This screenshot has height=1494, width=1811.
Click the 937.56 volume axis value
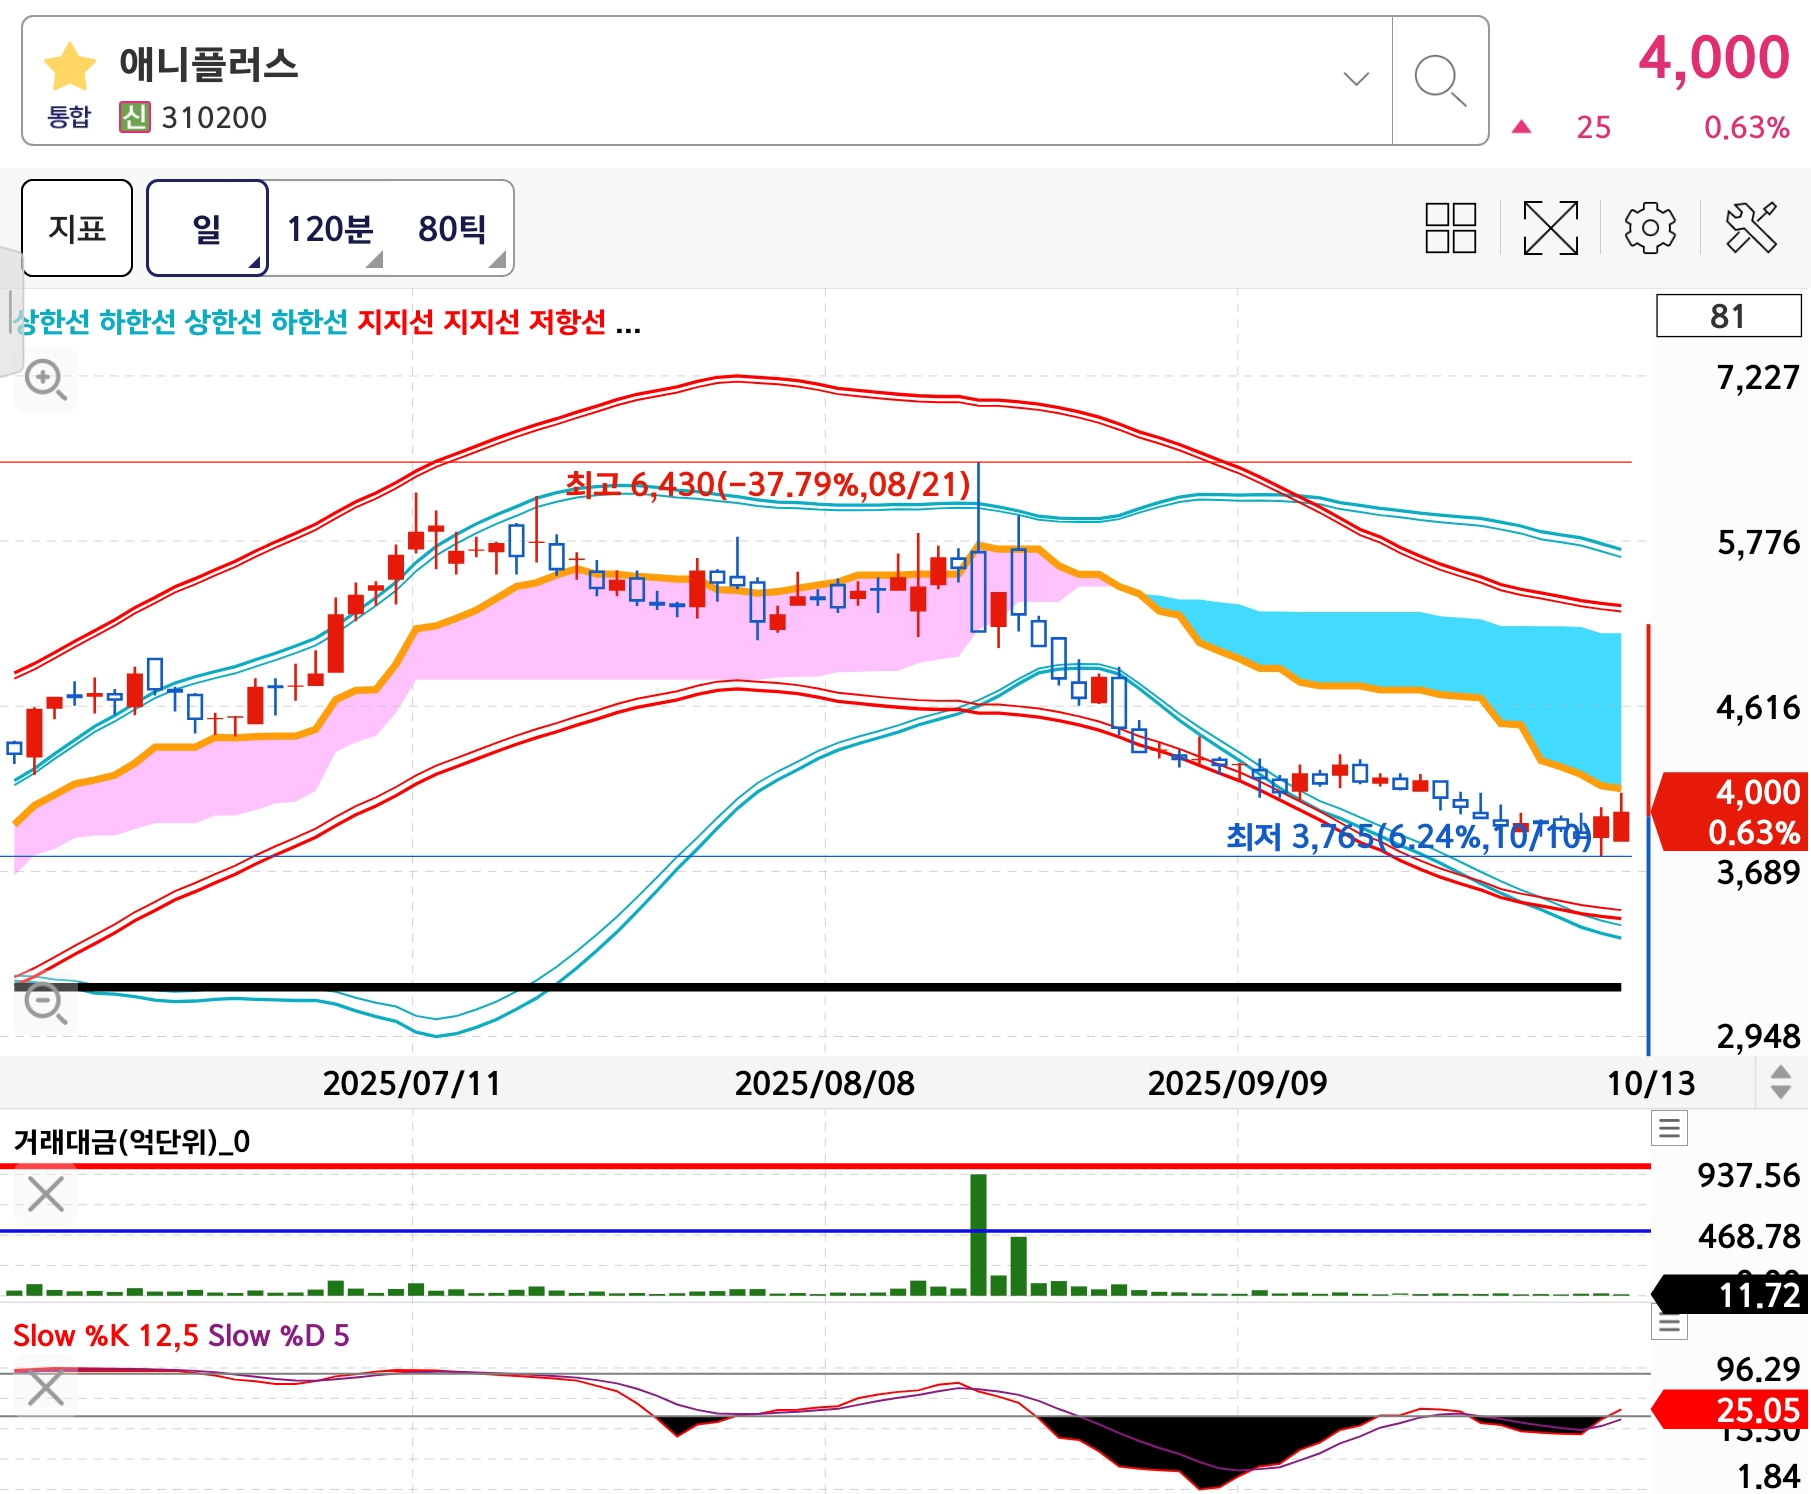[1748, 1176]
